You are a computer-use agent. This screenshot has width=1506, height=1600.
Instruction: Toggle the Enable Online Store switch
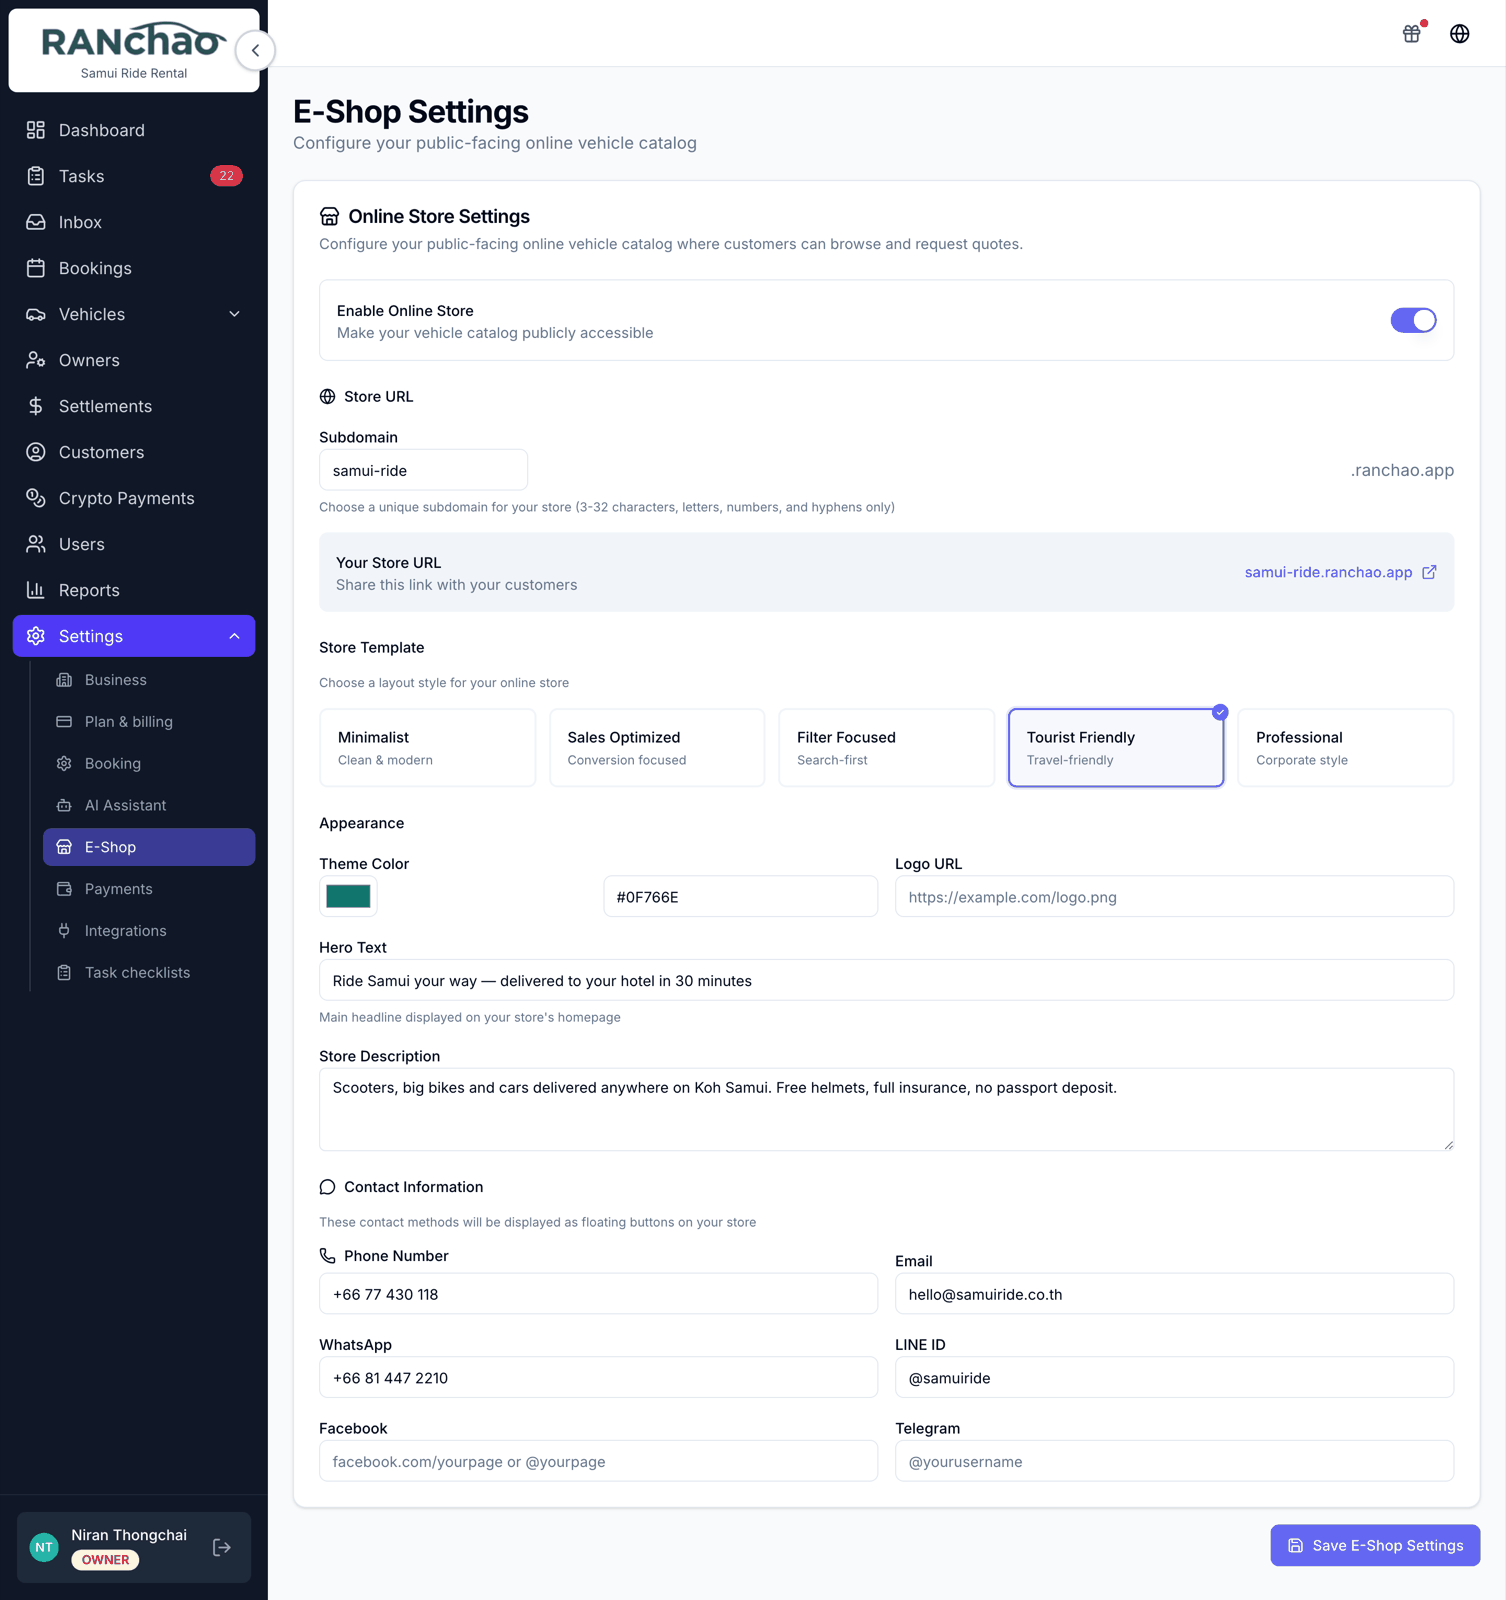coord(1413,320)
